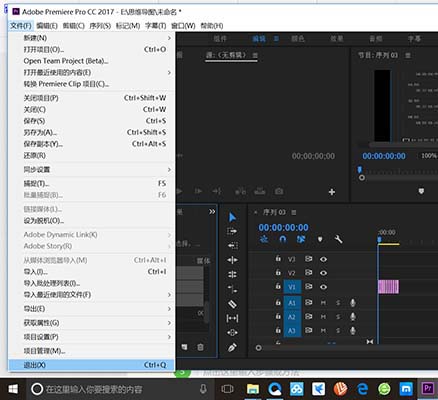Image resolution: width=438 pixels, height=400 pixels.
Task: Click the Insert button in source monitor
Action: click(x=241, y=191)
